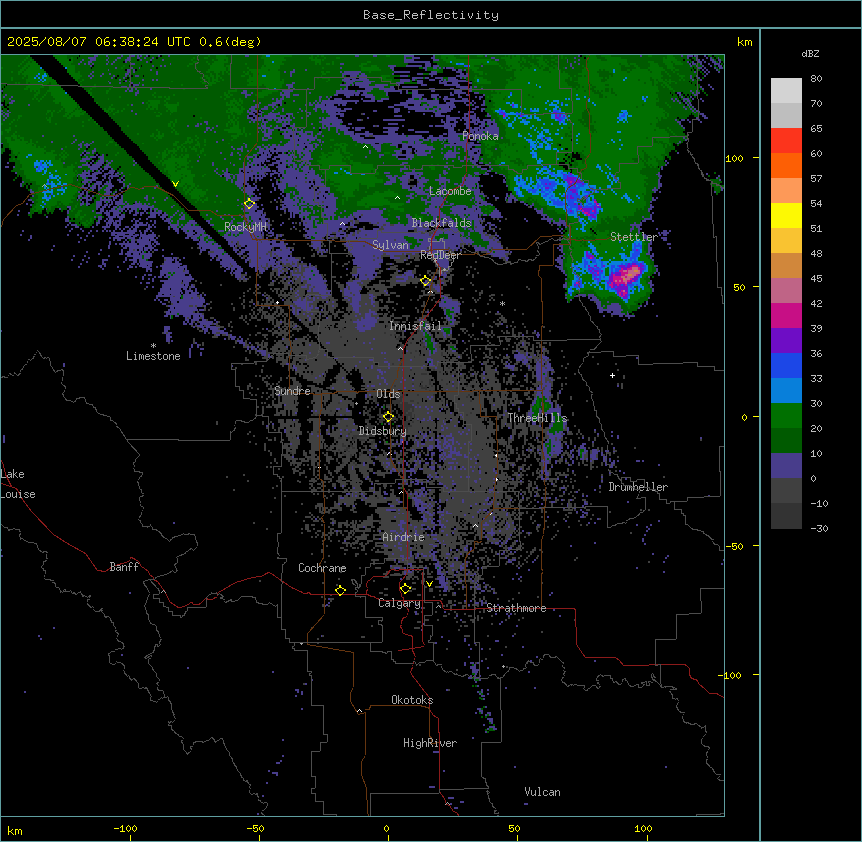
Task: Click the Ponoka town label
Action: [480, 136]
